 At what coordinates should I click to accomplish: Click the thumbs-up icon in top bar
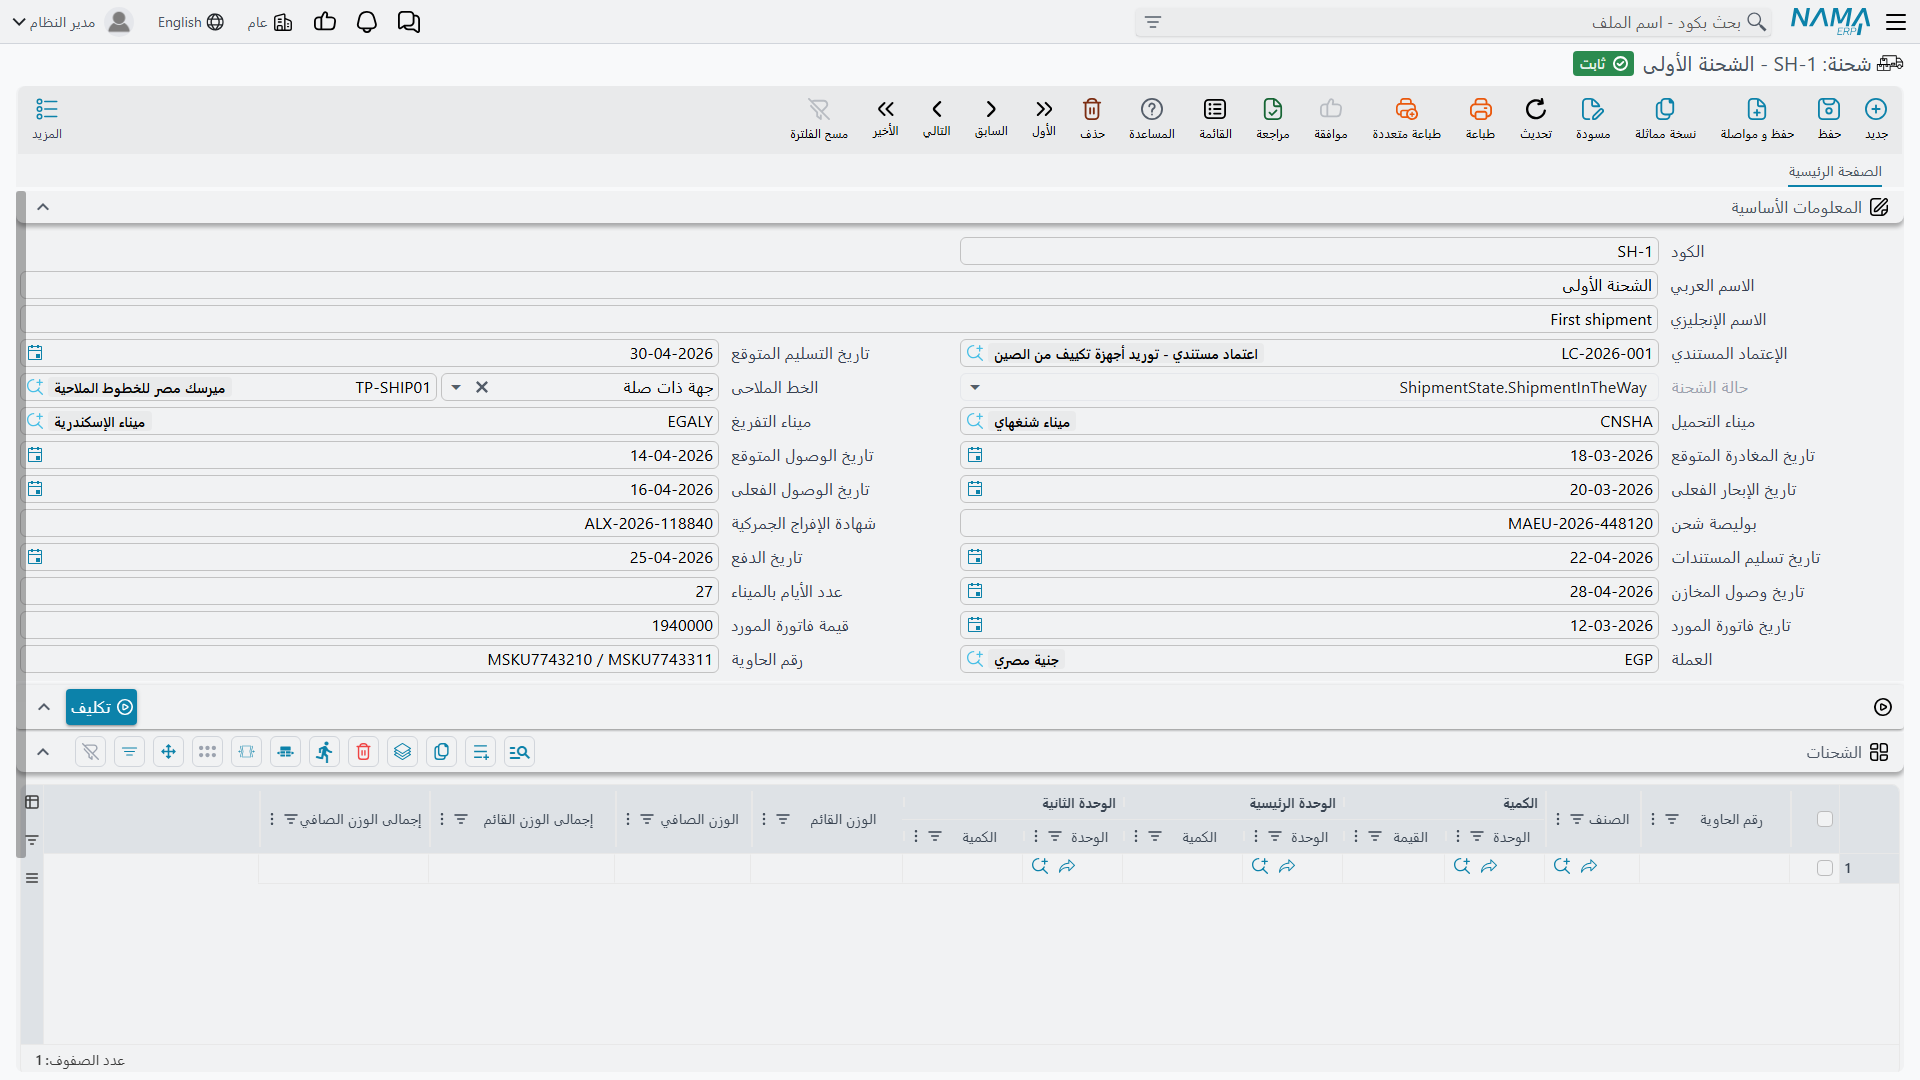325,22
